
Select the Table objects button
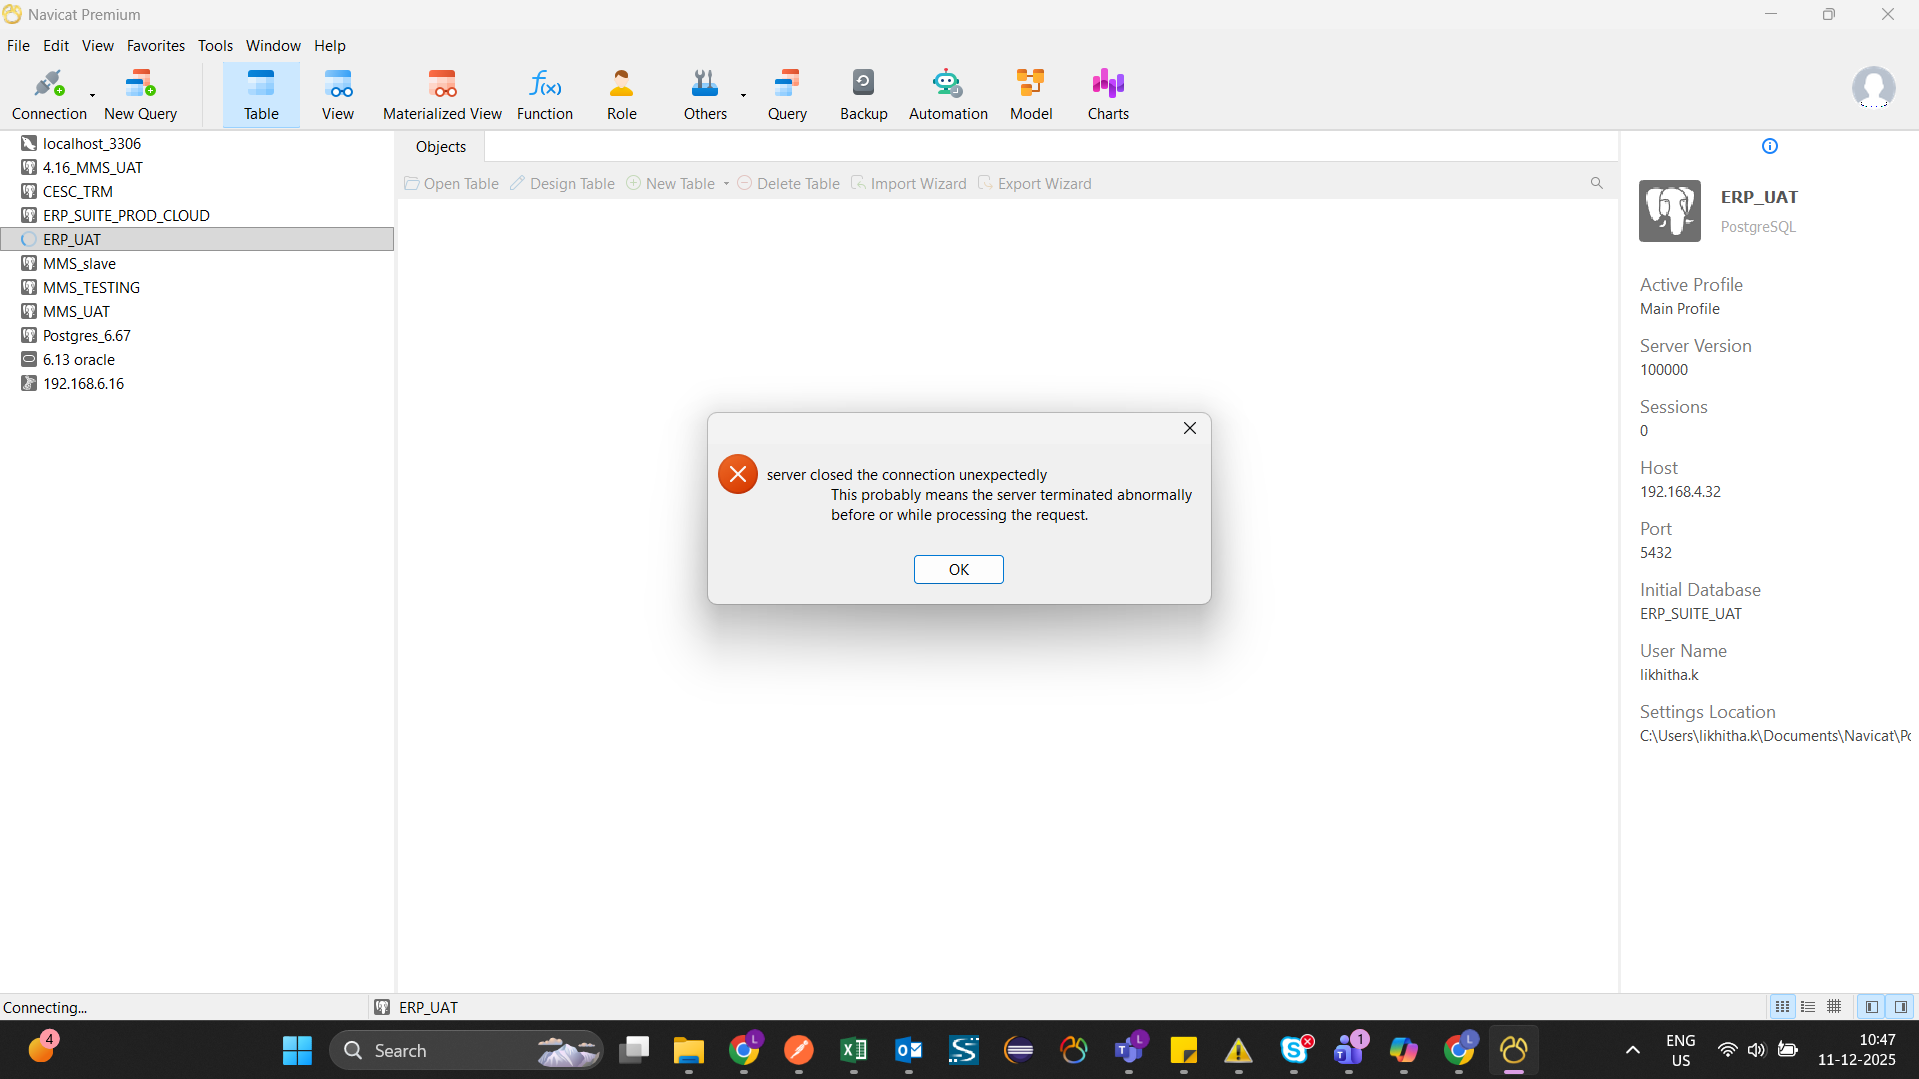(x=261, y=95)
